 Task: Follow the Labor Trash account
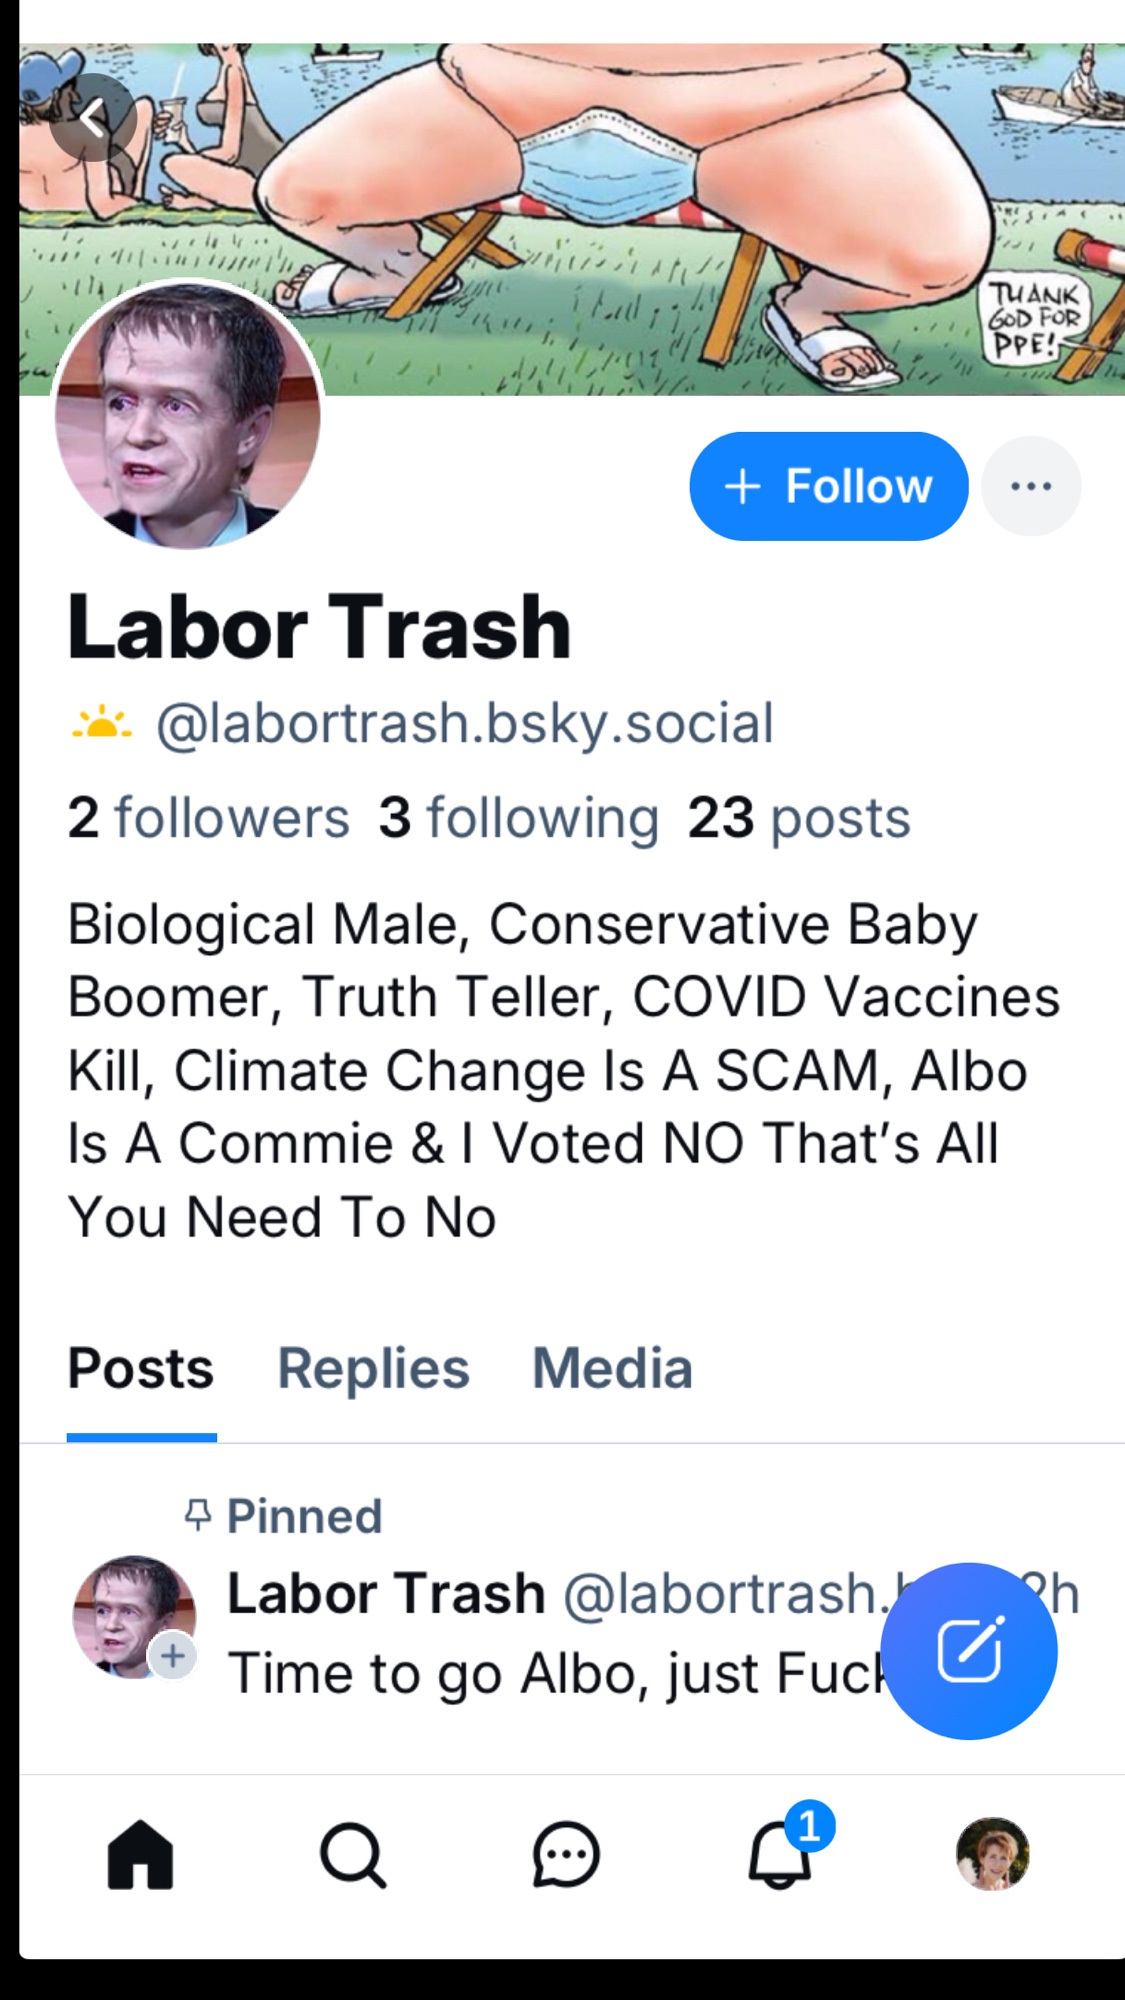pos(828,486)
